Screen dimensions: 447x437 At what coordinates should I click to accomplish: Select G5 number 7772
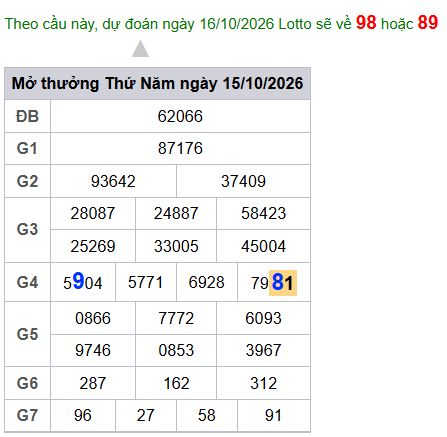(176, 318)
